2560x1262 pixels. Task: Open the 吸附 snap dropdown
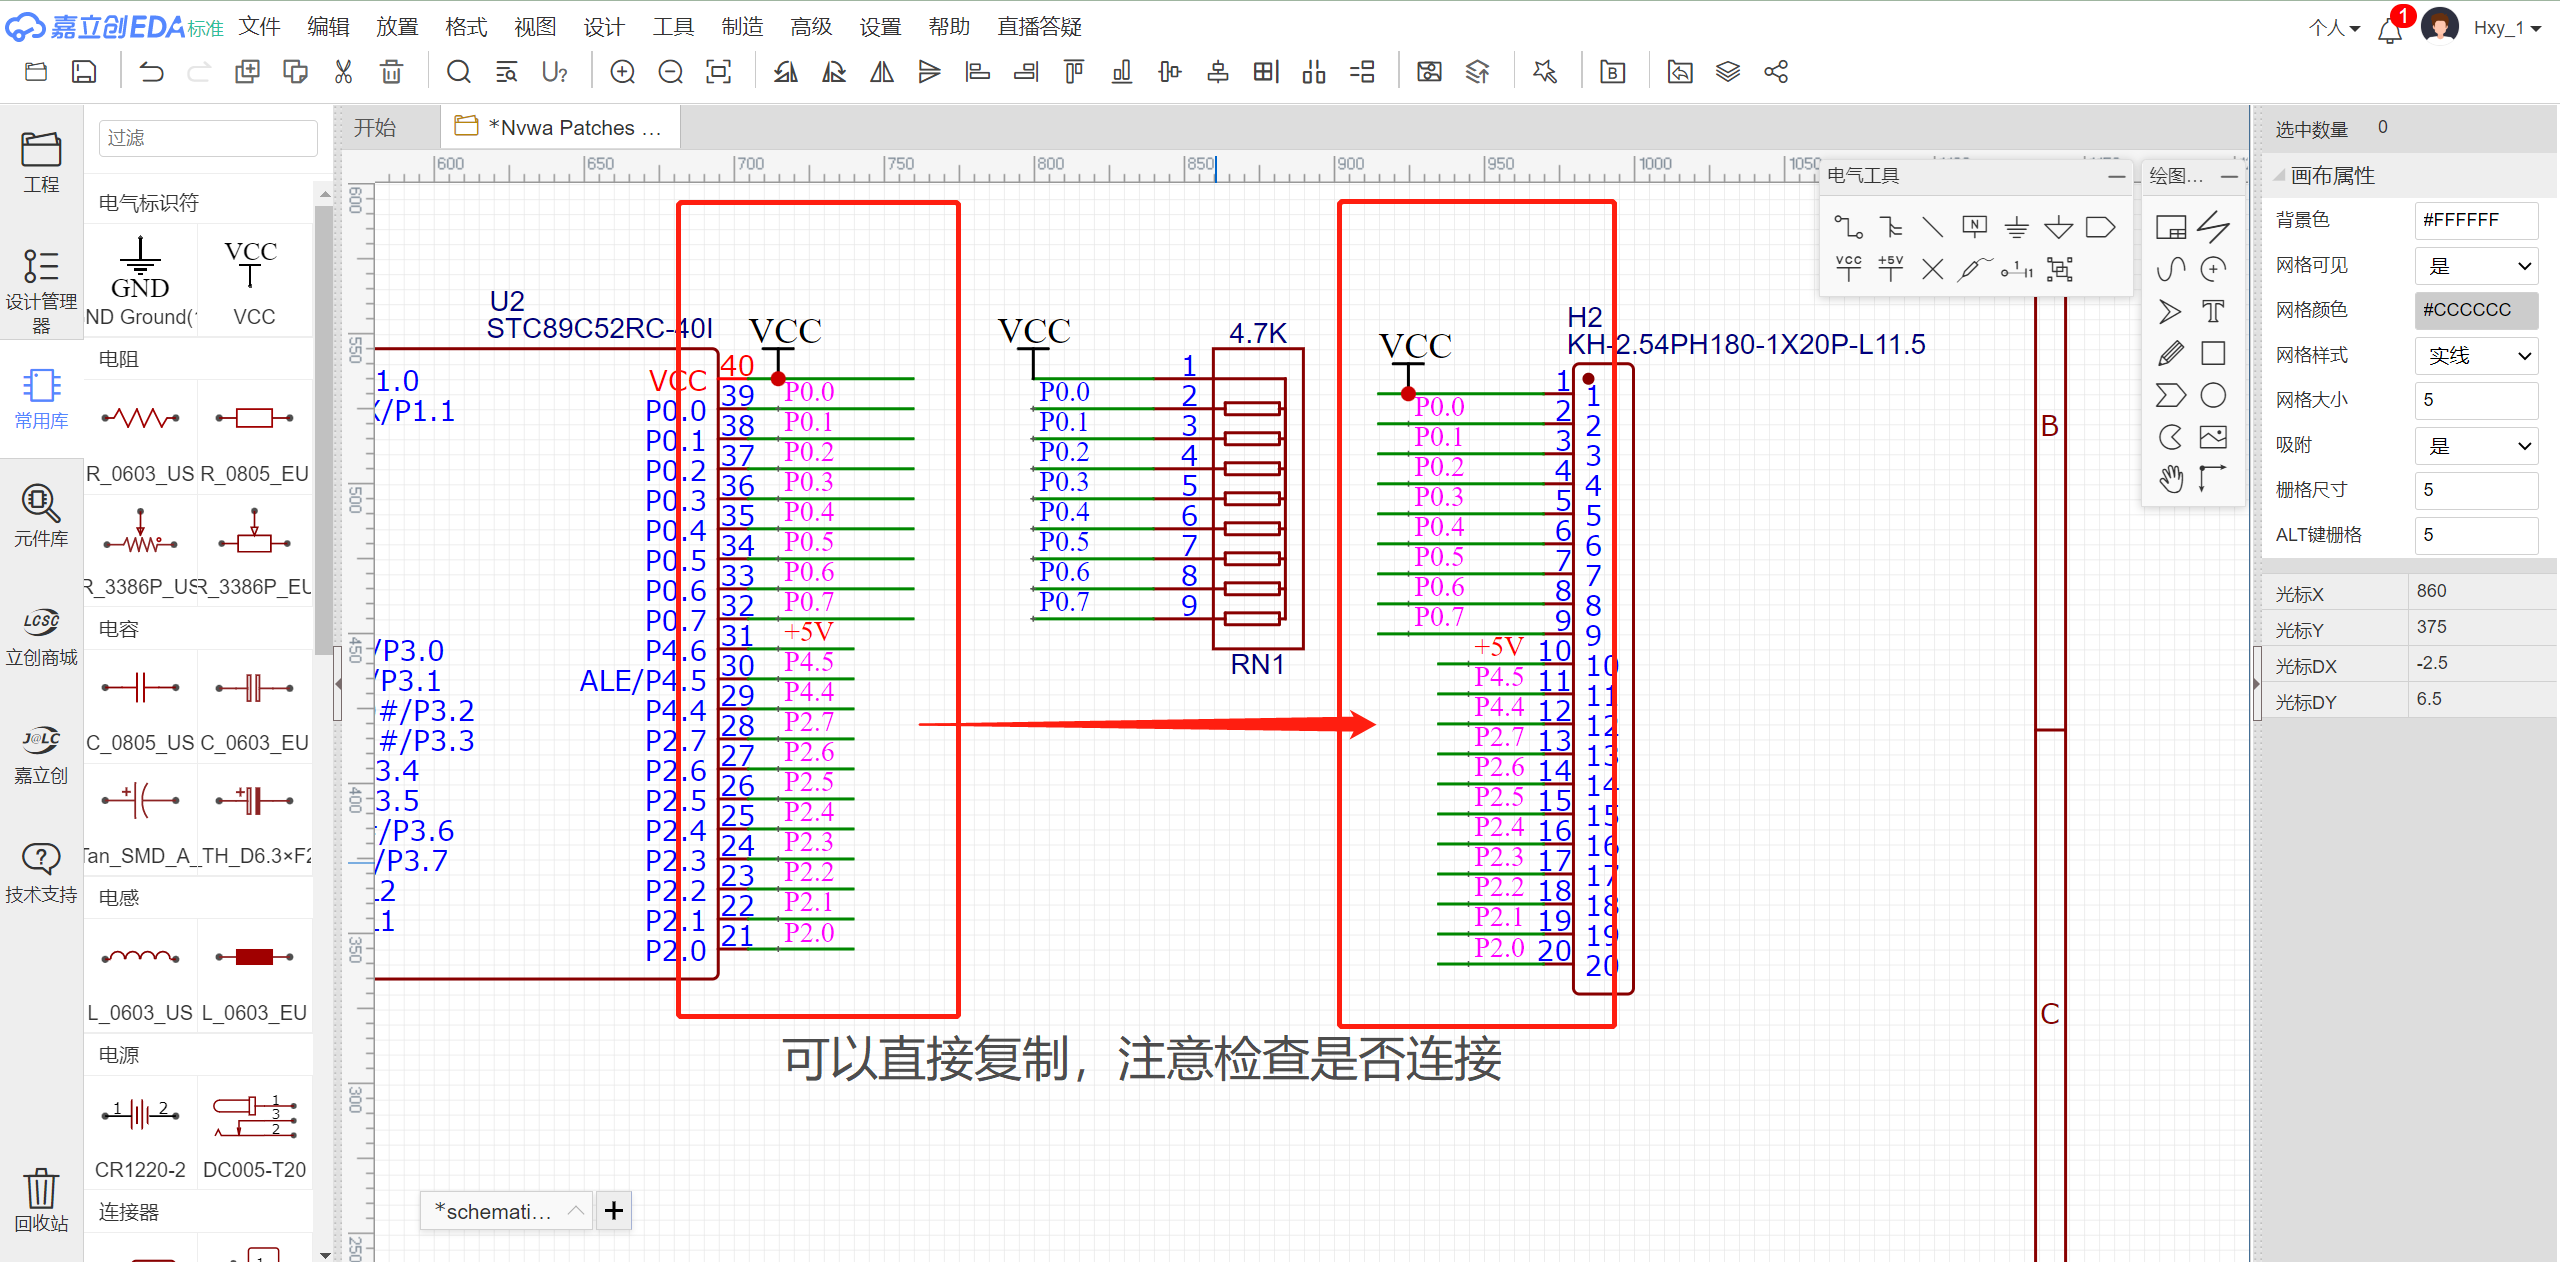pyautogui.click(x=2476, y=446)
